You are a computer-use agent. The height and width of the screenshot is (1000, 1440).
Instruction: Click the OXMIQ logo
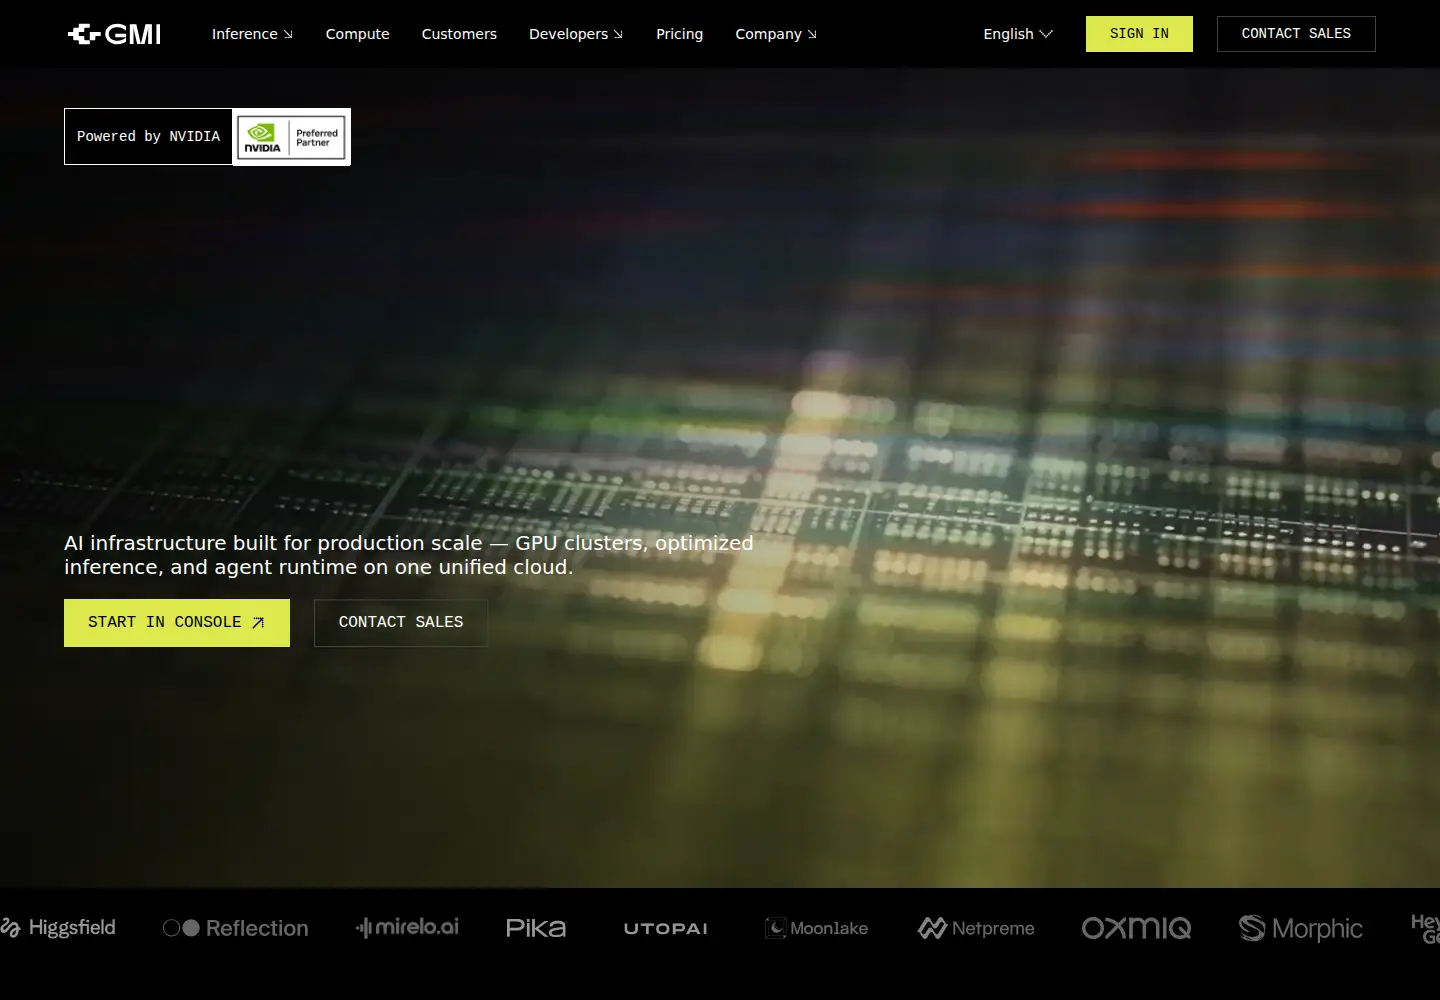(1136, 928)
